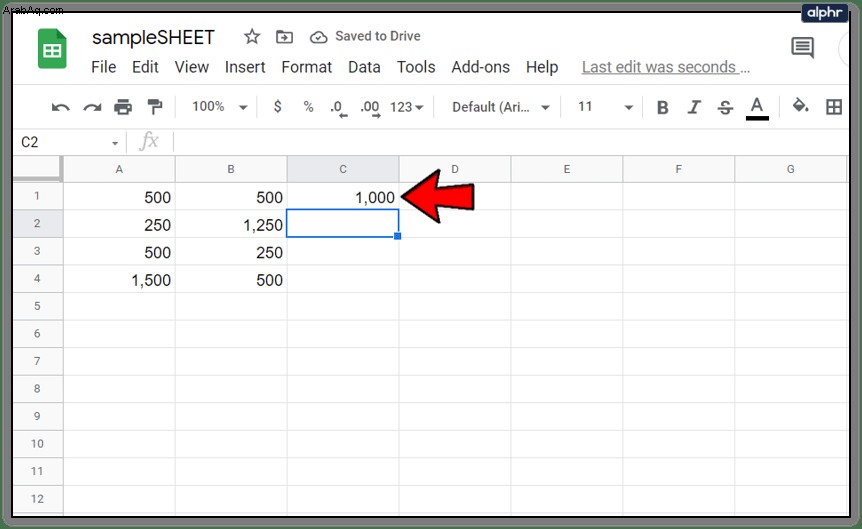Viewport: 862px width, 529px height.
Task: Select column C header
Action: pos(343,169)
